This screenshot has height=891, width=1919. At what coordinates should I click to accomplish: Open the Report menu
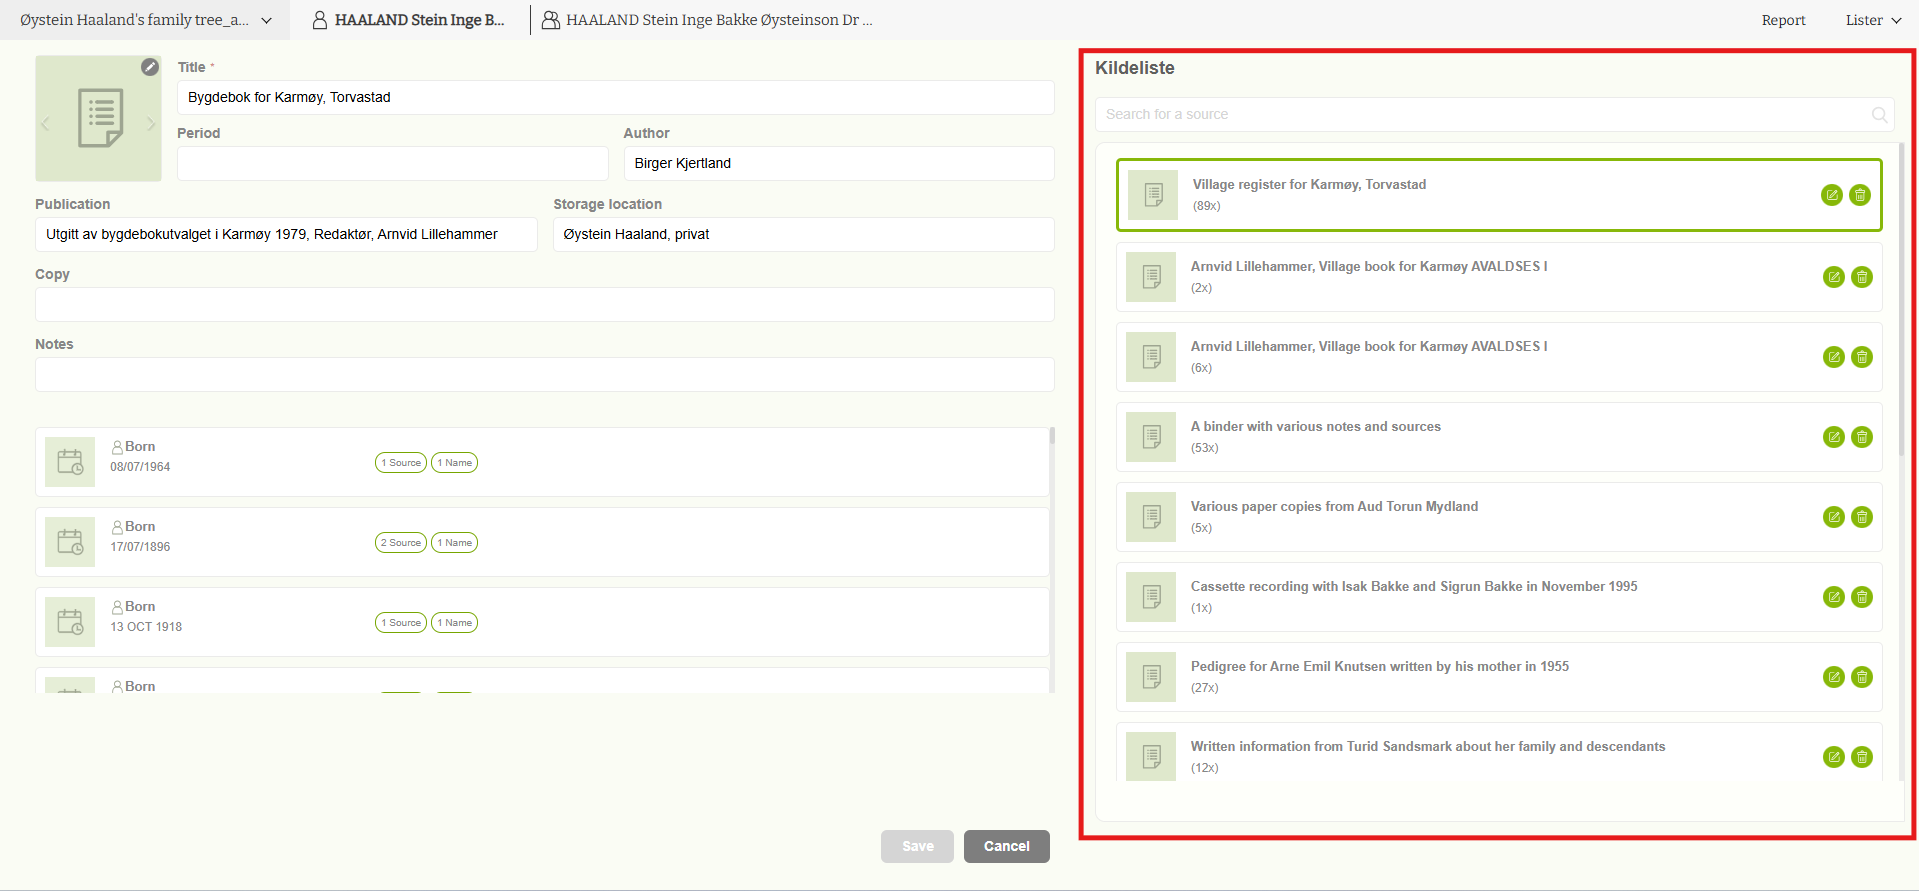pyautogui.click(x=1783, y=20)
